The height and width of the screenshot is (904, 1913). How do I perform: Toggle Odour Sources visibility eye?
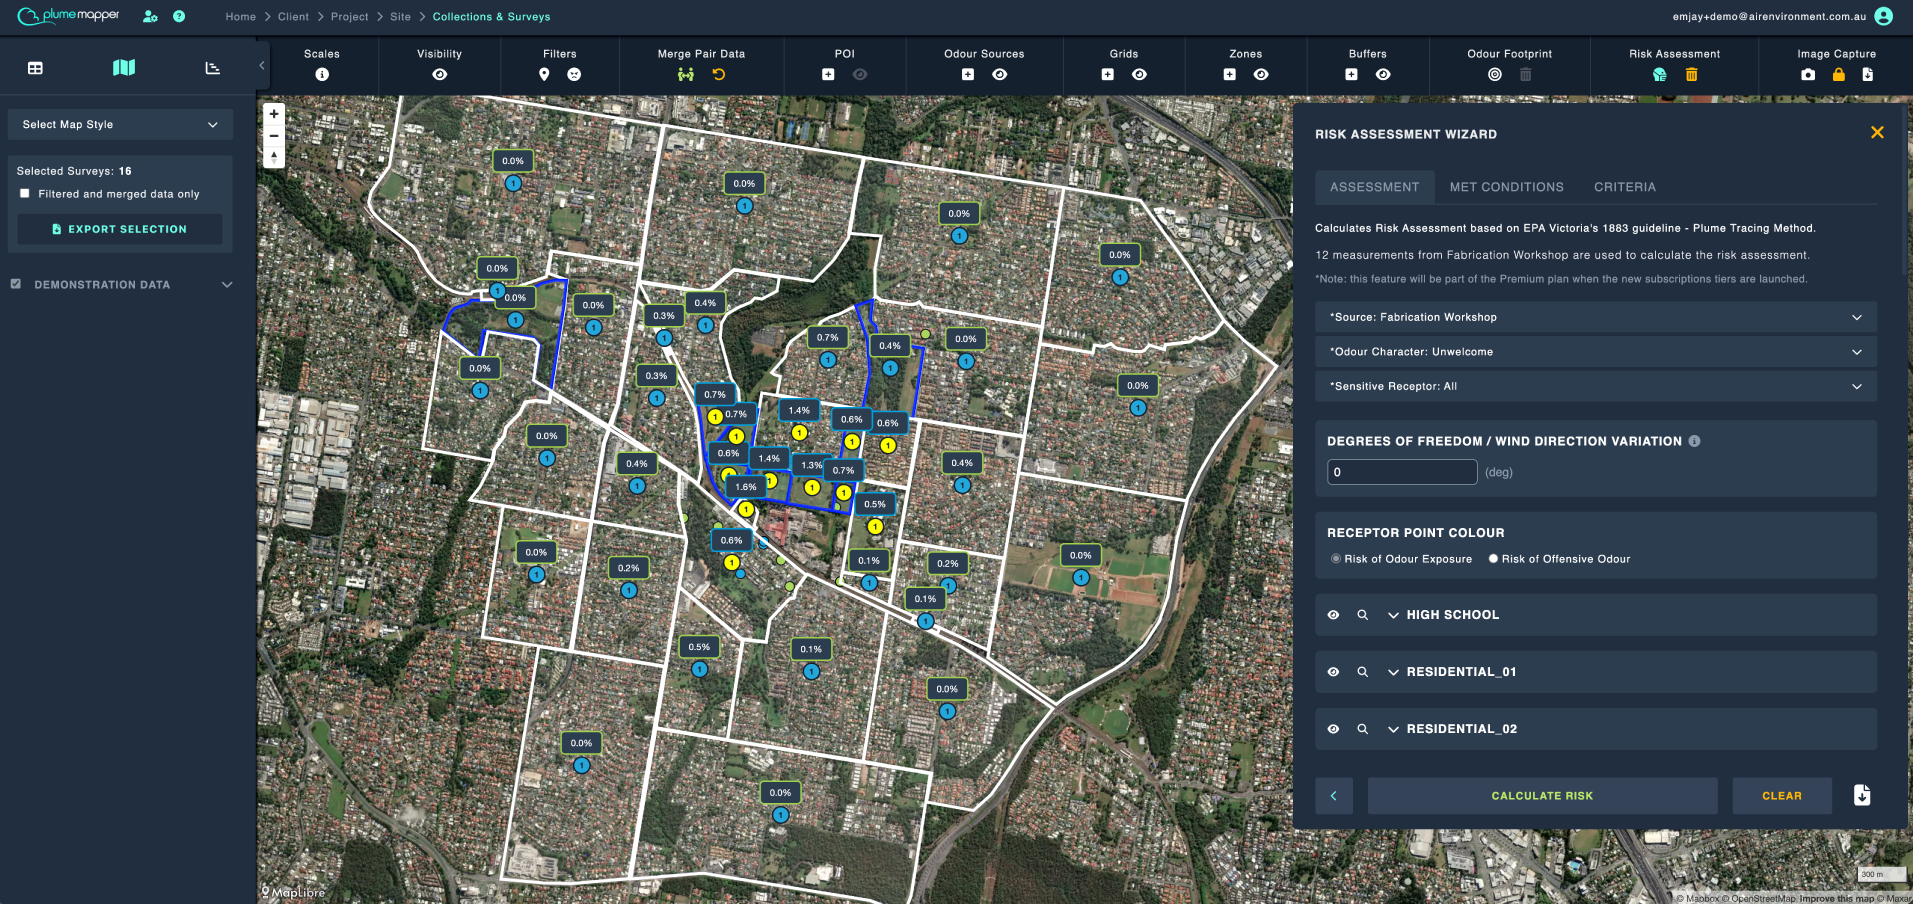click(999, 75)
